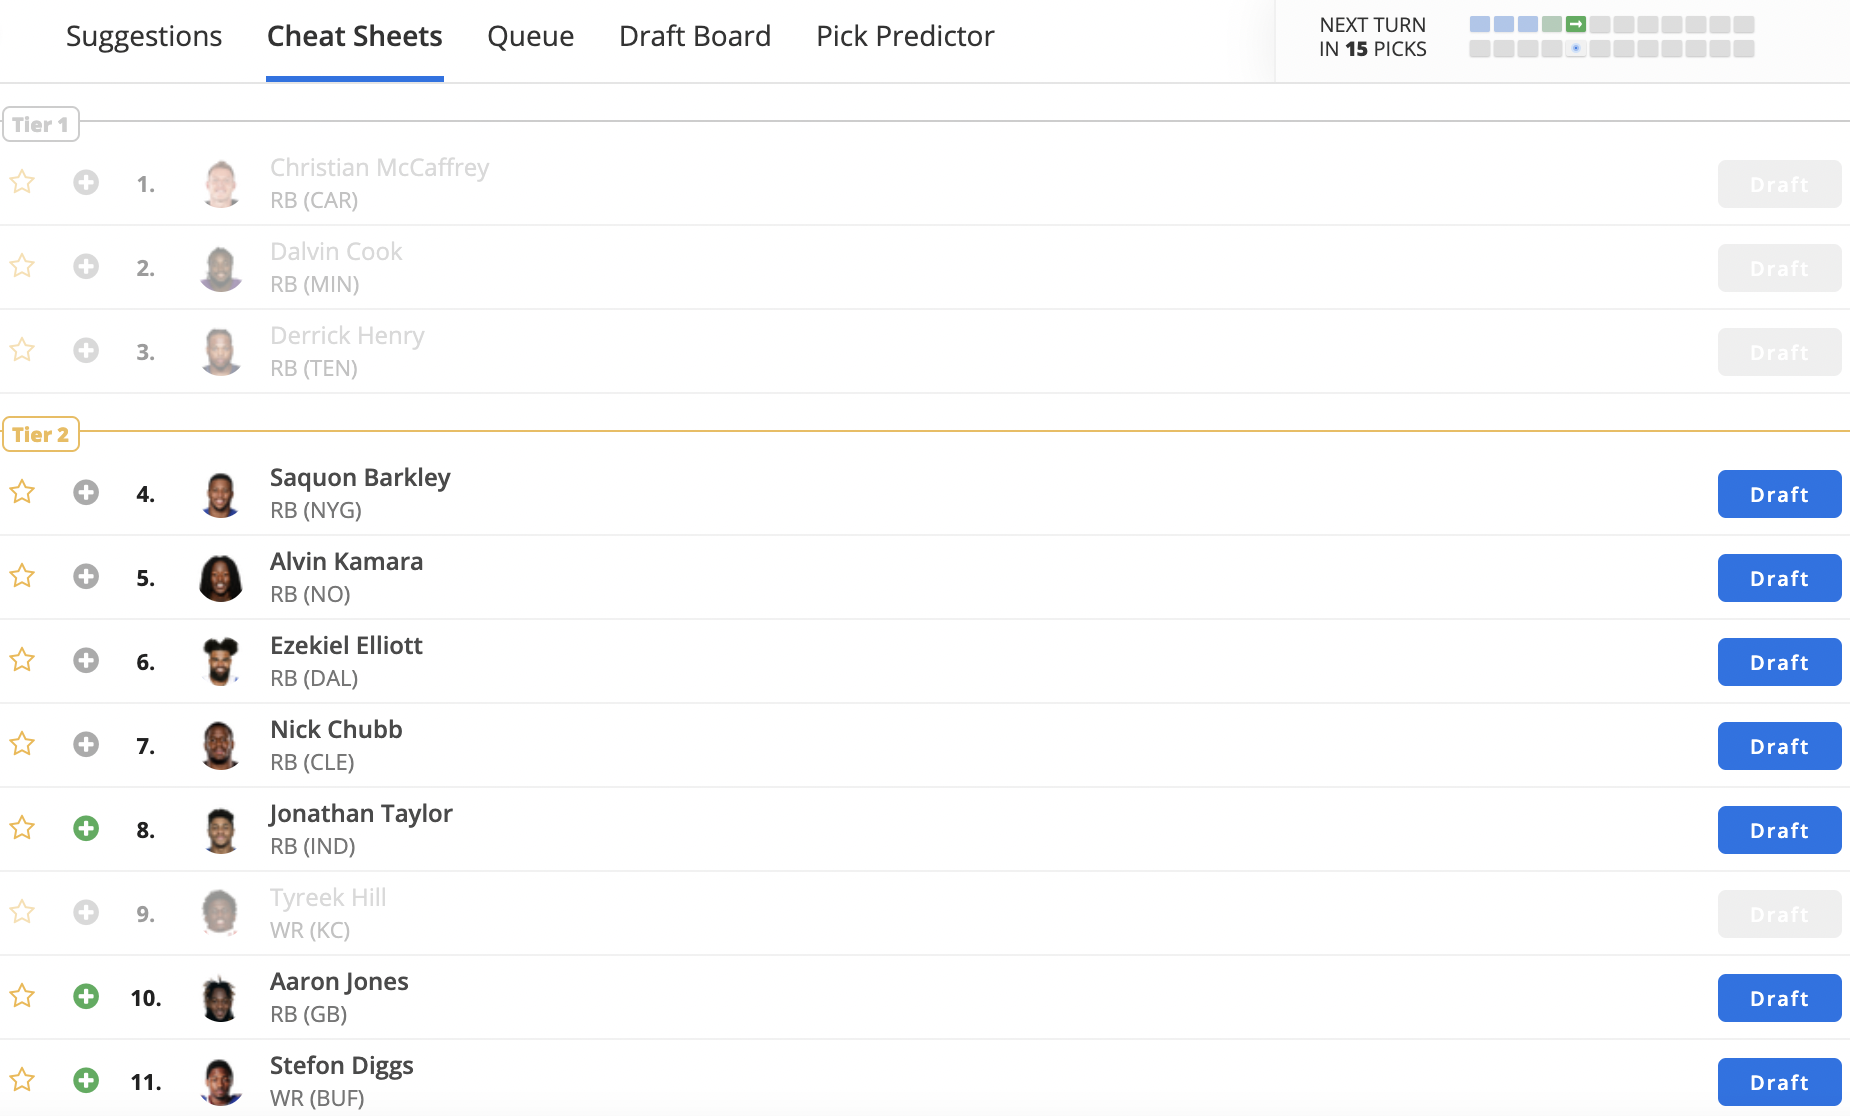Open Aaron Jones's player photo

click(x=220, y=998)
